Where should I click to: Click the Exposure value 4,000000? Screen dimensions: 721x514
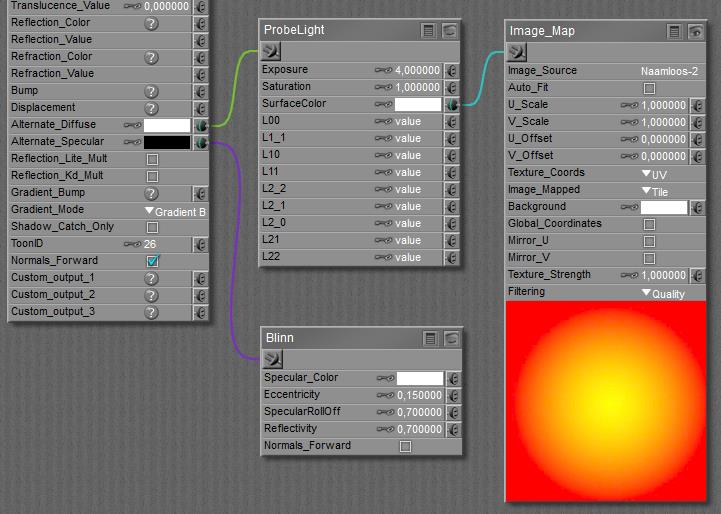pos(418,70)
